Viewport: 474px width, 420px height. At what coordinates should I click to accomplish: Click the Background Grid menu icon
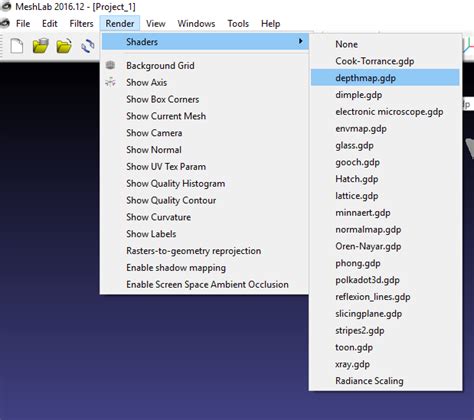(110, 65)
